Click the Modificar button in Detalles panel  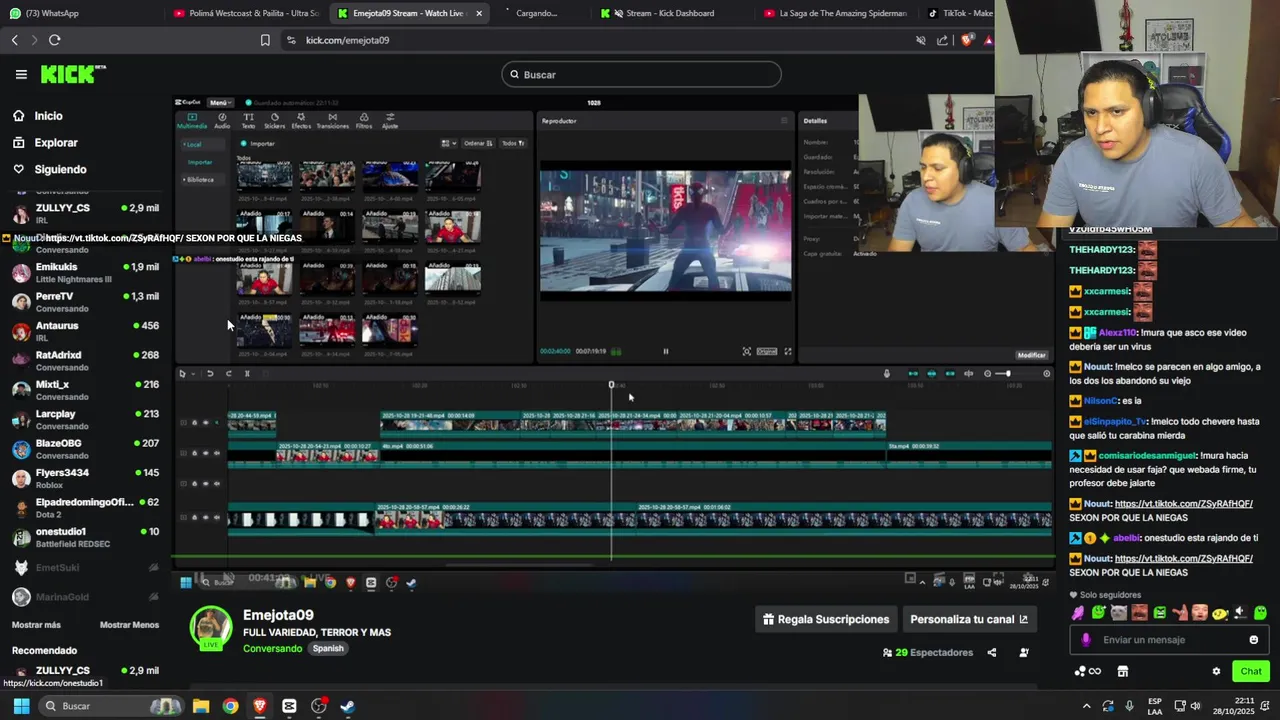pyautogui.click(x=1031, y=355)
